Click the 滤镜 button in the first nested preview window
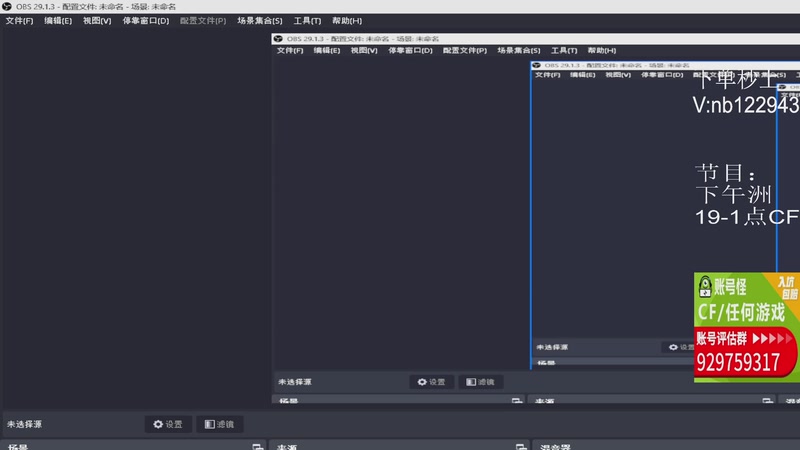 point(481,382)
